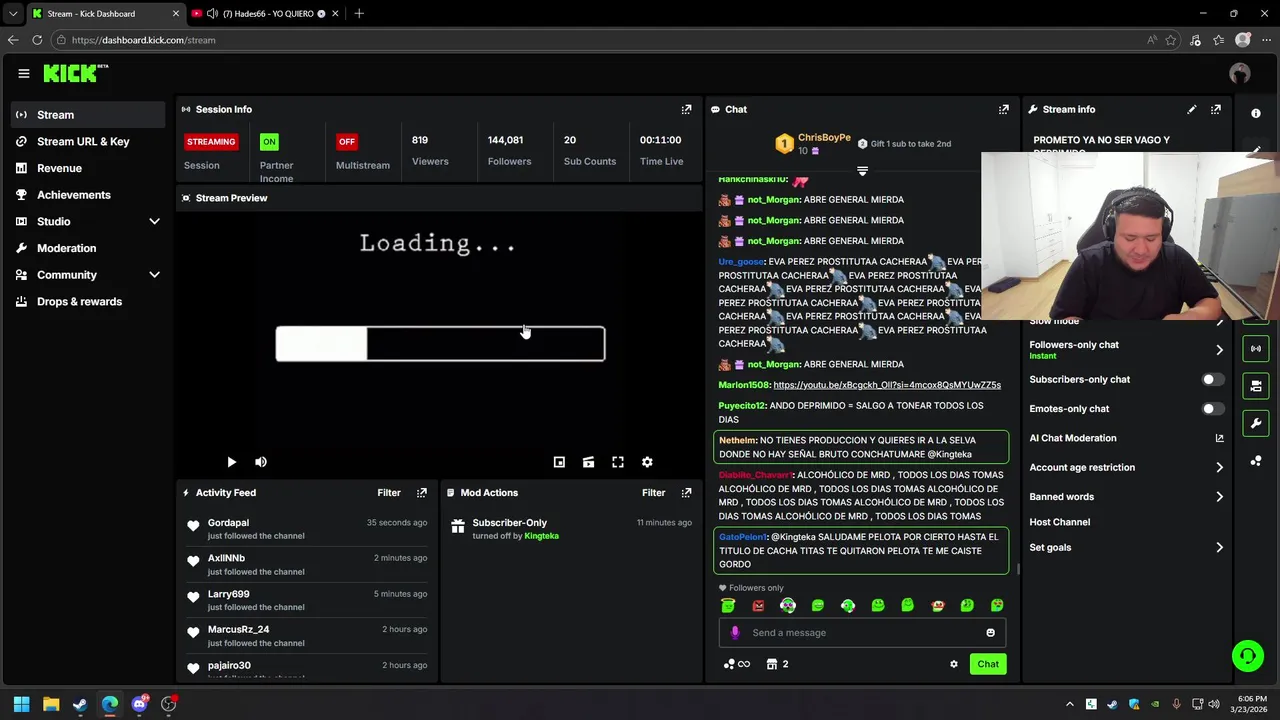Click the profile avatar at top right

point(1240,73)
